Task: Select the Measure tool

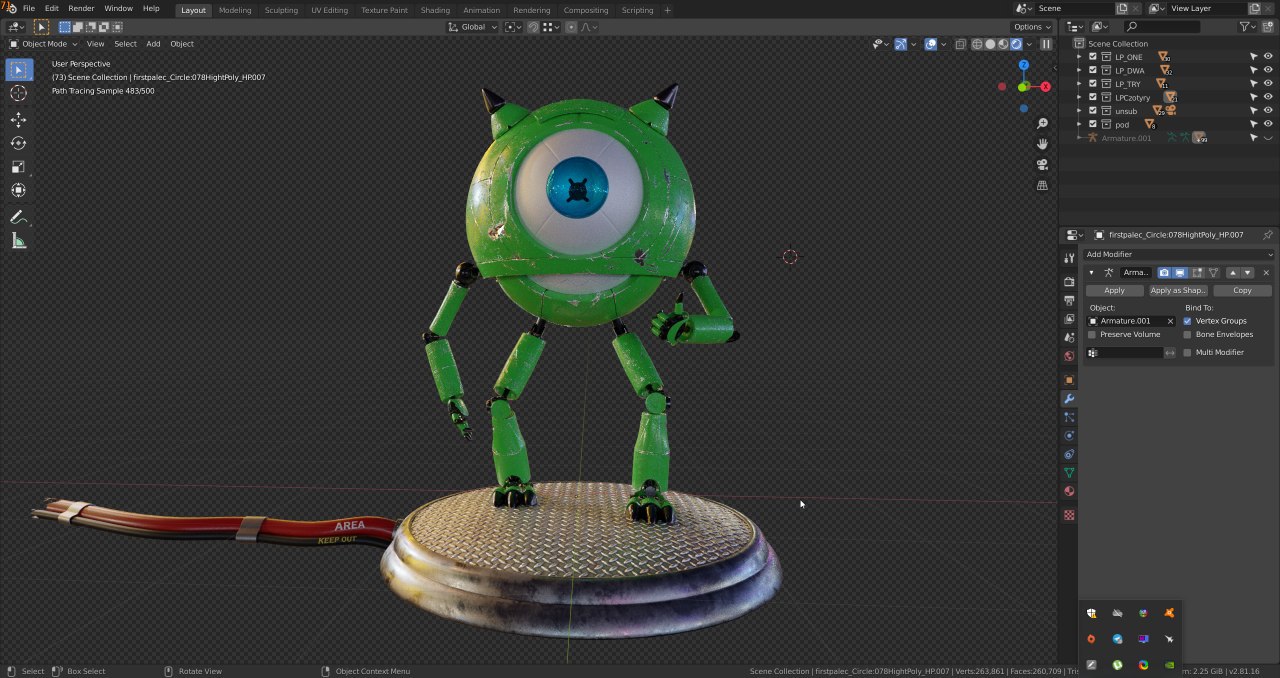Action: pos(19,241)
